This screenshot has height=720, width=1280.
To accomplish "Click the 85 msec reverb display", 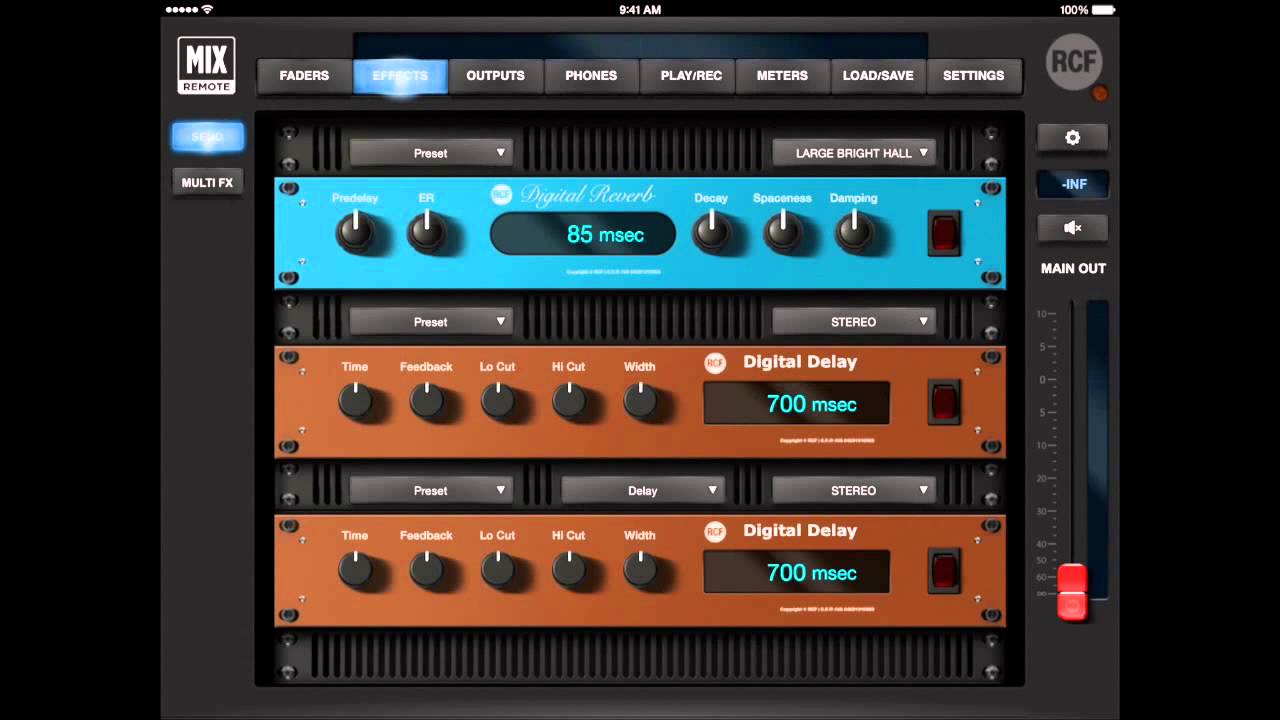I will coord(583,234).
